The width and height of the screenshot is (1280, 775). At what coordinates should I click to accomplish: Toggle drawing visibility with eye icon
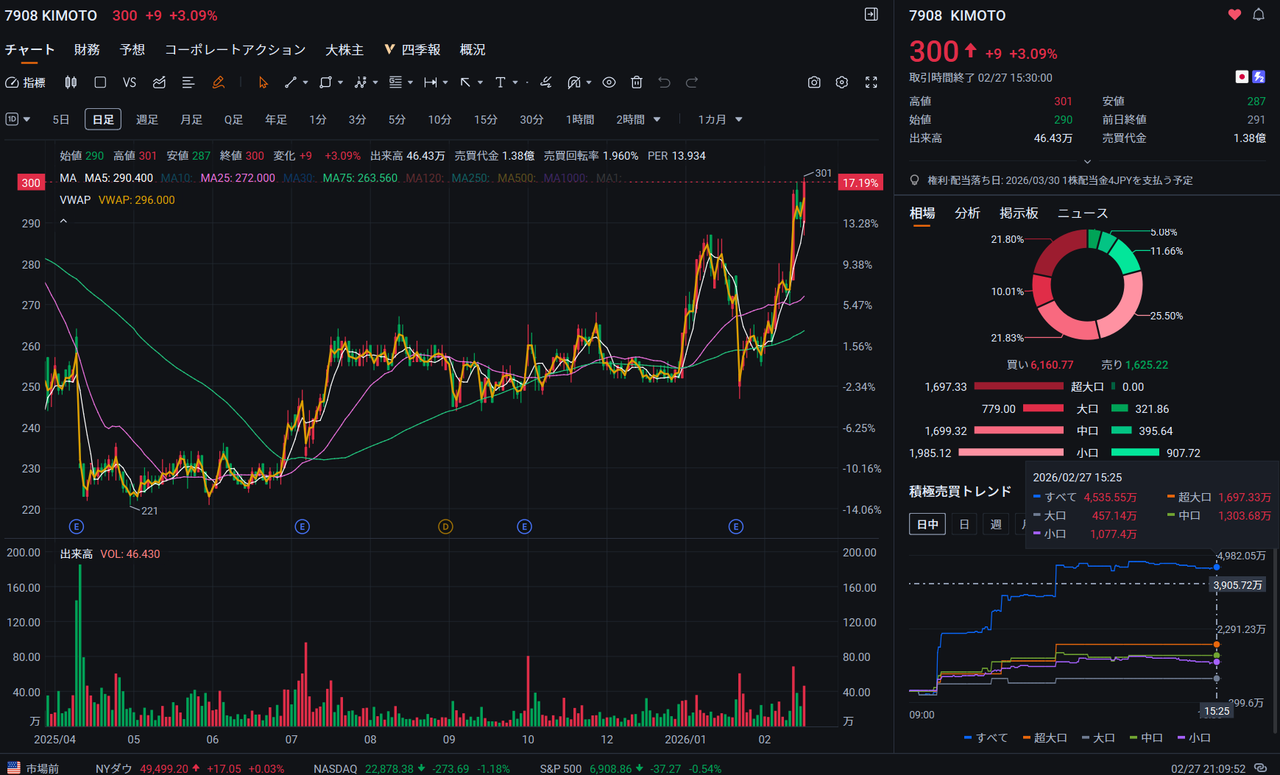(608, 82)
